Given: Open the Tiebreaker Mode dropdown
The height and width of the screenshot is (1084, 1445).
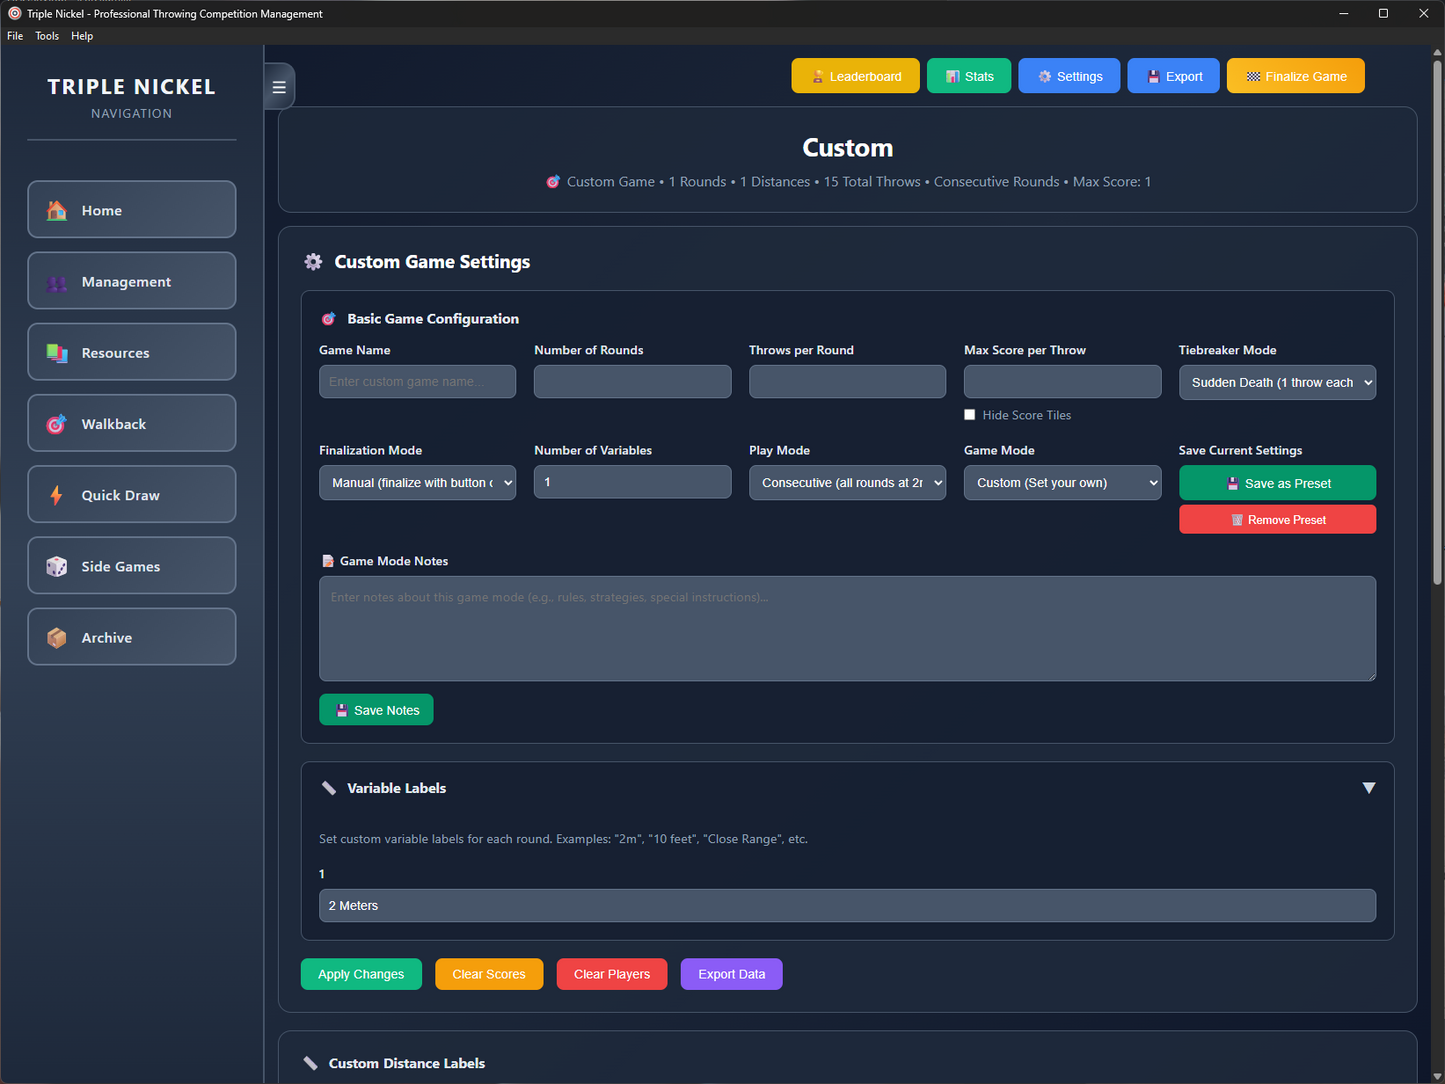Looking at the screenshot, I should pos(1277,383).
